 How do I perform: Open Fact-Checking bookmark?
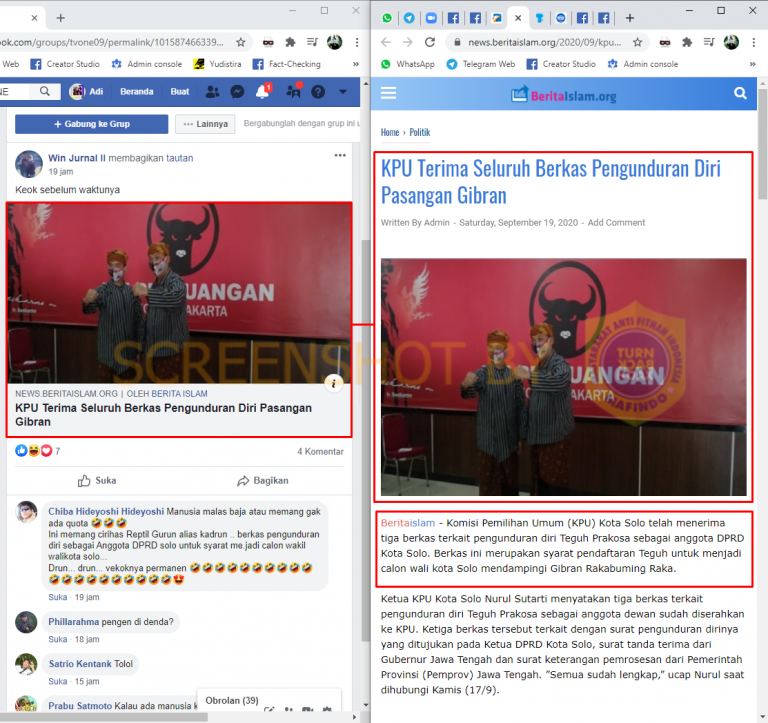point(287,64)
